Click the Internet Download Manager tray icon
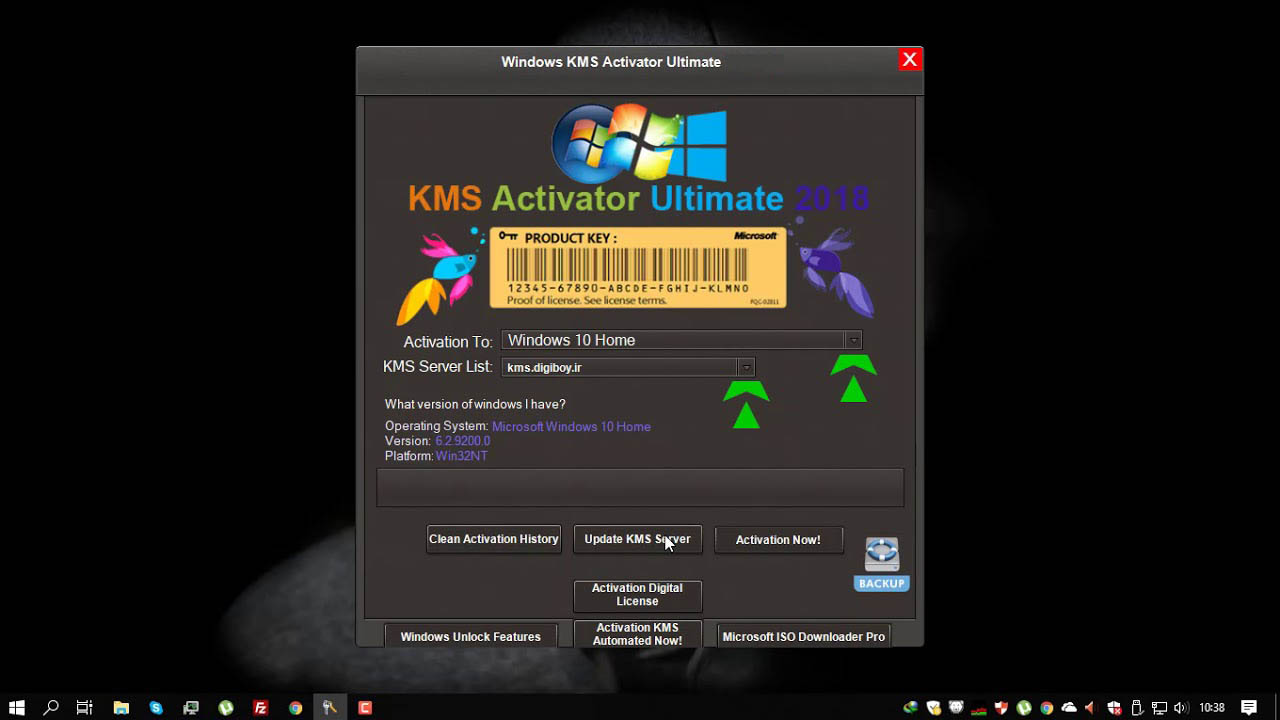Screen dimensions: 1280x720 coord(910,707)
